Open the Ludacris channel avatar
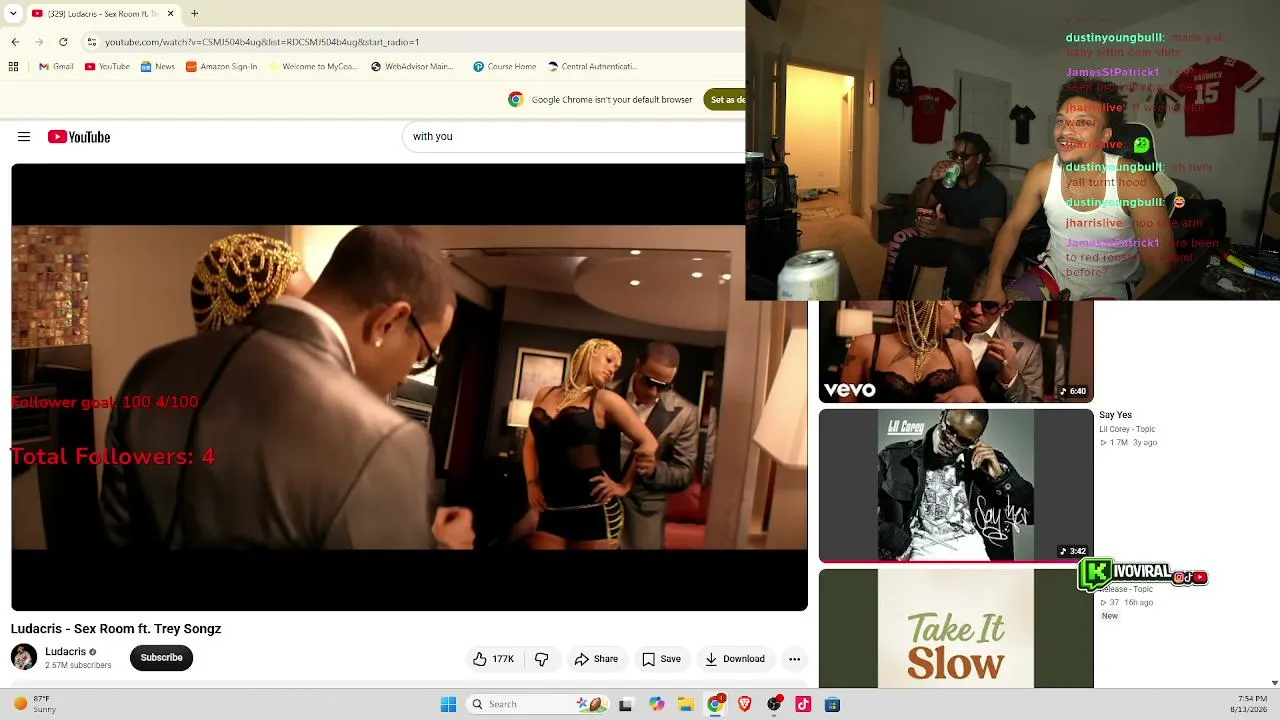 [x=24, y=657]
